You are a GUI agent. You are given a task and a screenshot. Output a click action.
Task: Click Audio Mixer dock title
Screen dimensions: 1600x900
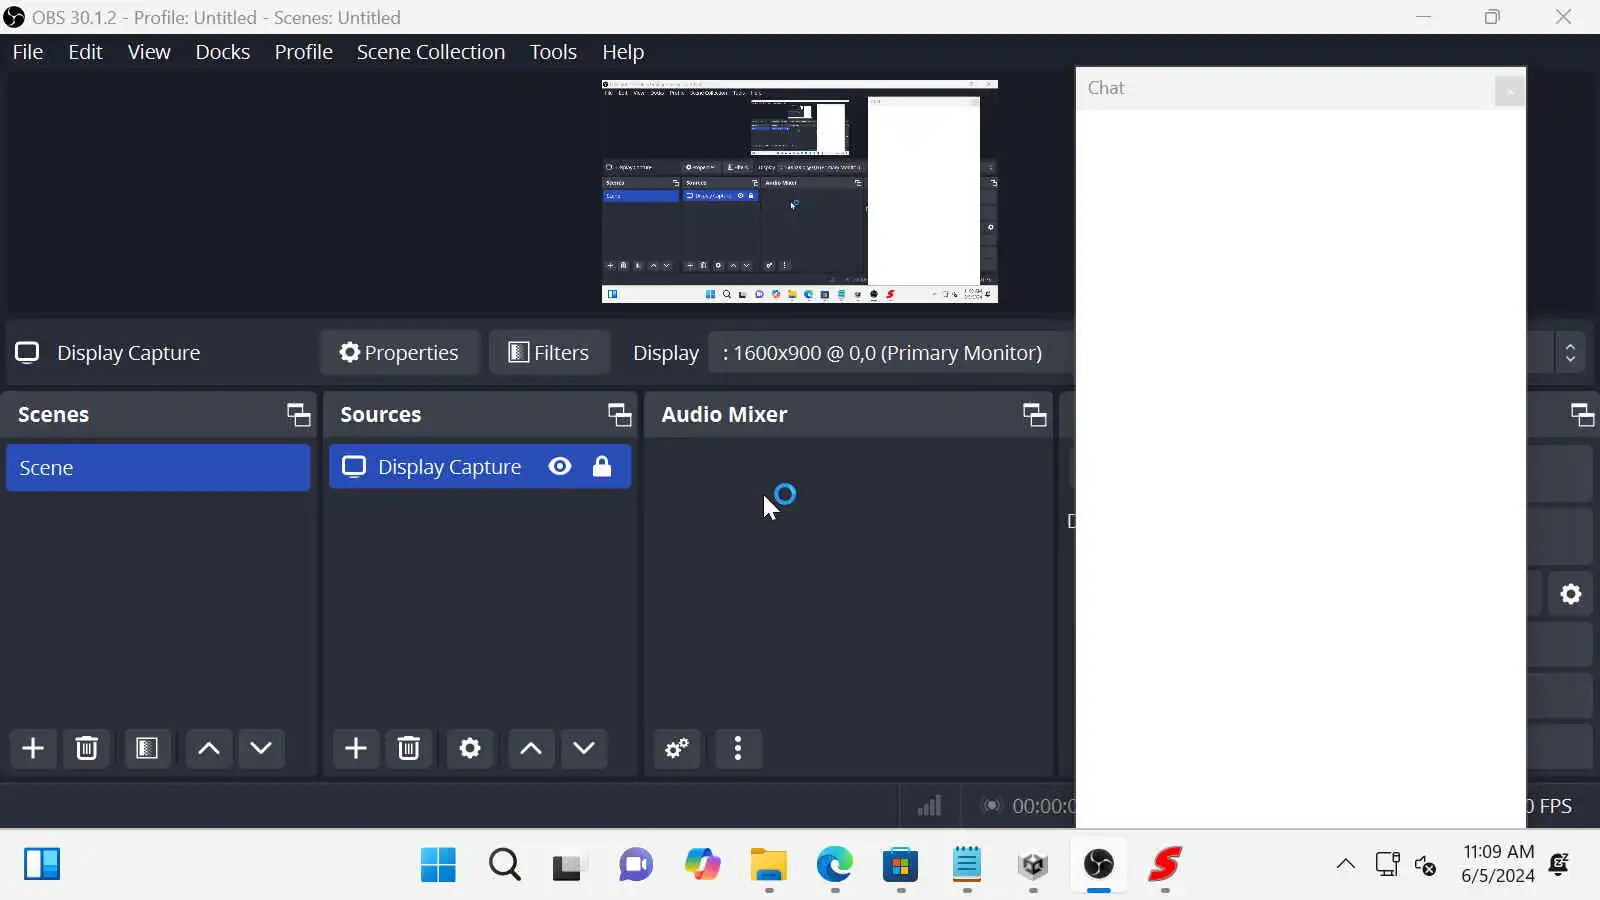(x=724, y=415)
